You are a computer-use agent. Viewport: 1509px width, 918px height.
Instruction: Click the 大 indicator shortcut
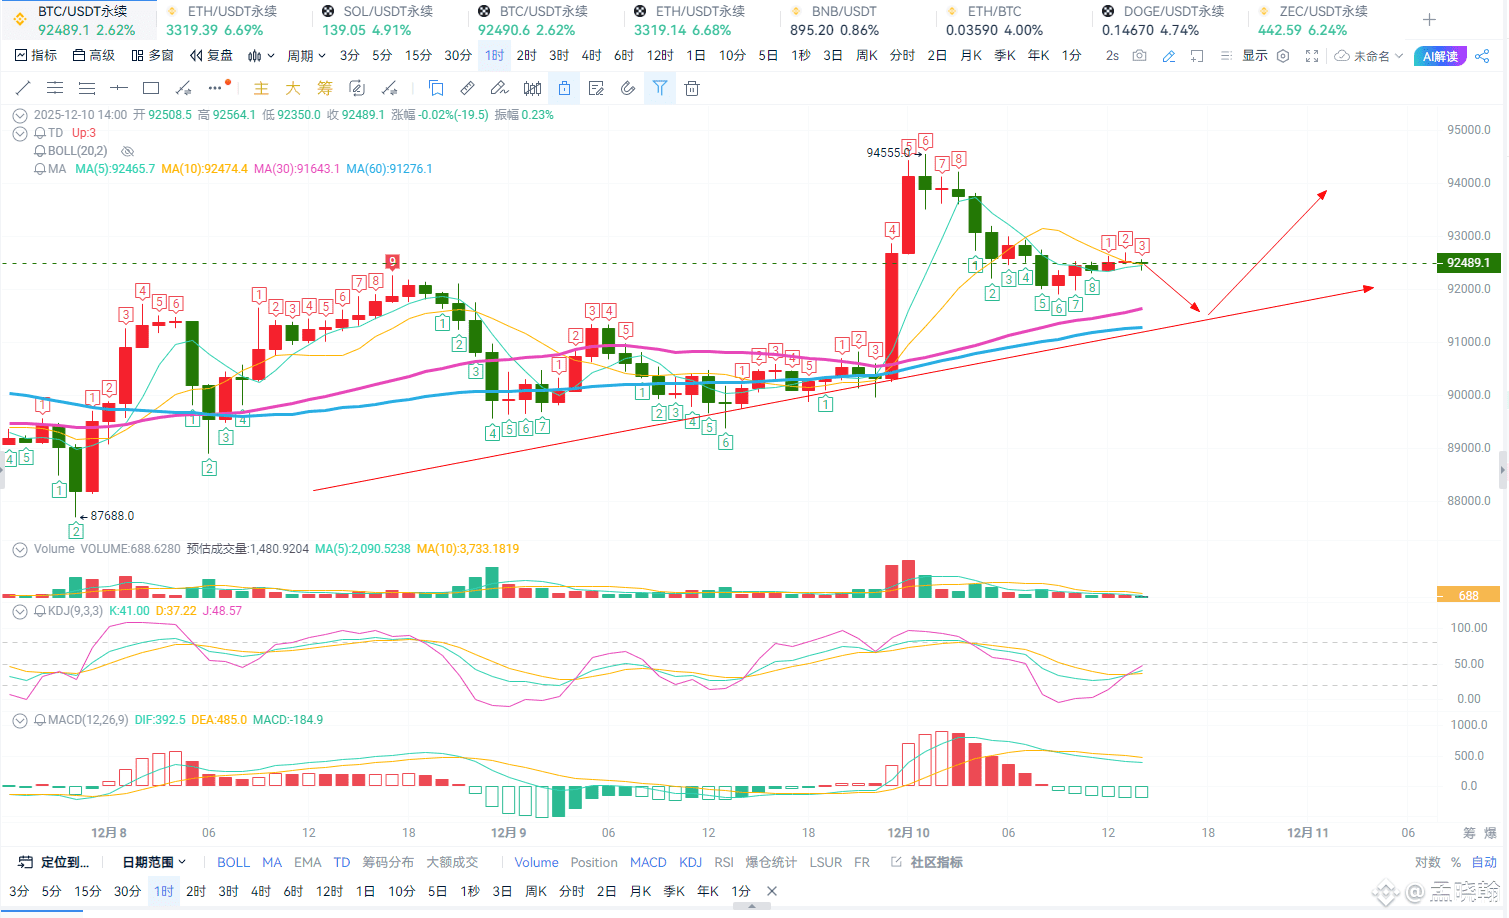click(293, 88)
